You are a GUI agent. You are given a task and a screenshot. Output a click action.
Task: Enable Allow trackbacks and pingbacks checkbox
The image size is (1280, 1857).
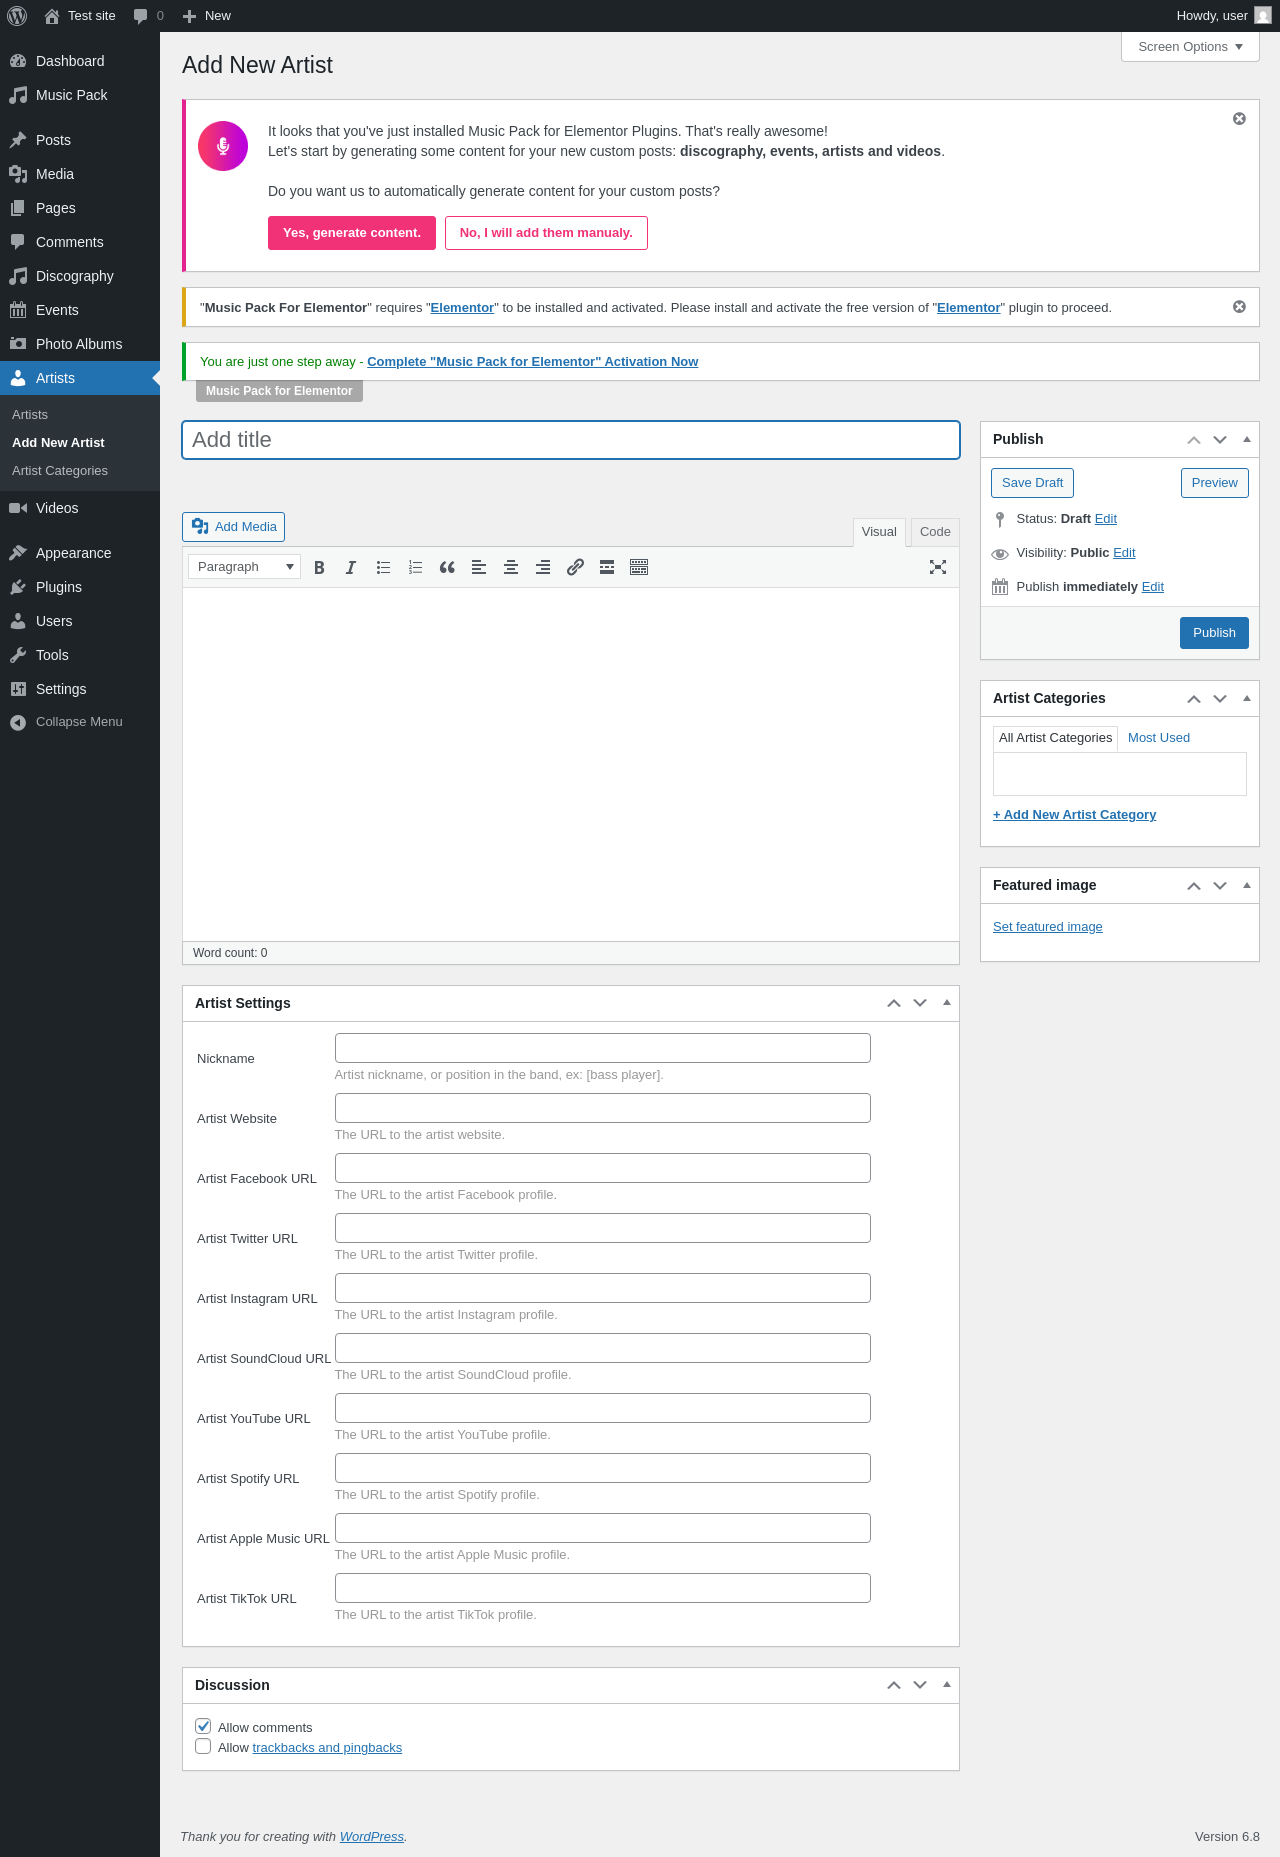click(x=203, y=1746)
